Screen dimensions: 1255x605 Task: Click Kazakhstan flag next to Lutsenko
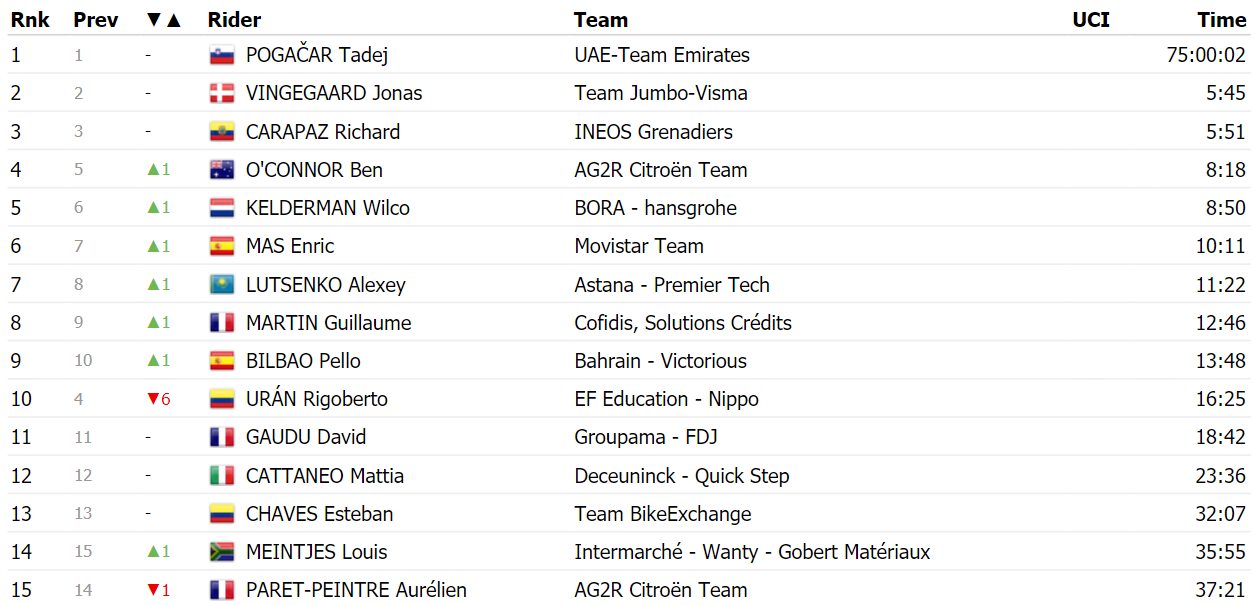tap(221, 285)
